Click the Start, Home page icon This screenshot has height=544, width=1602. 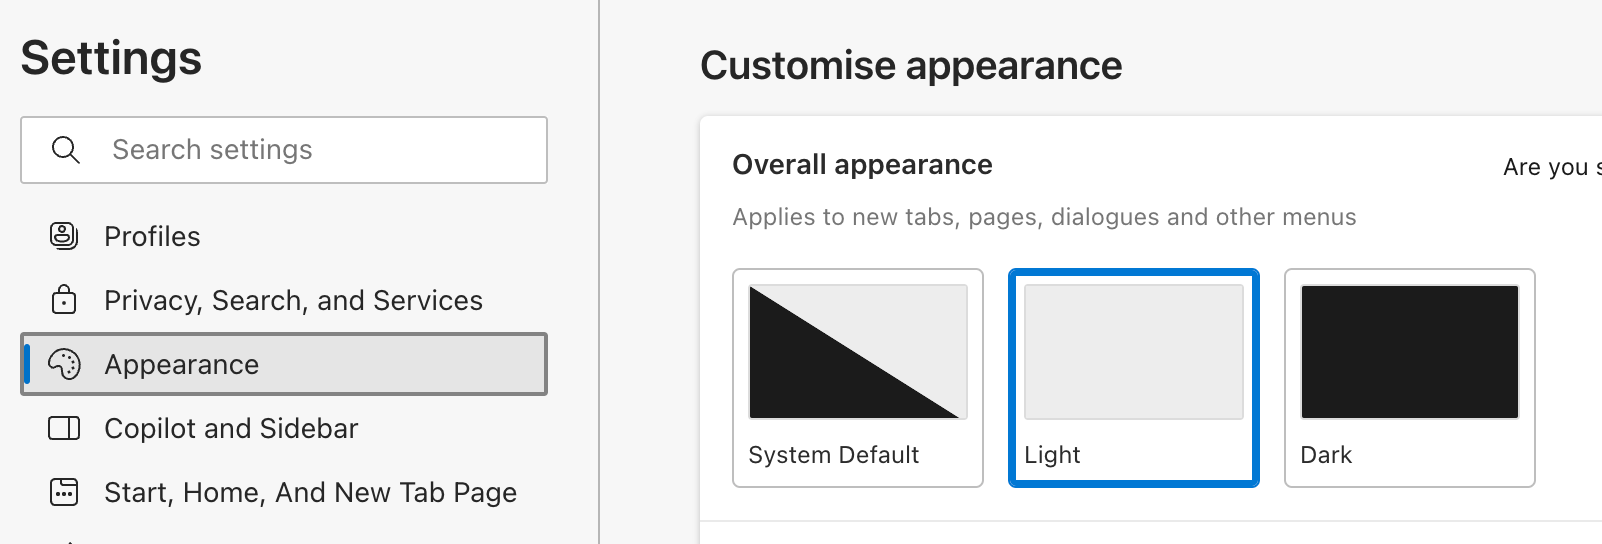[x=64, y=492]
